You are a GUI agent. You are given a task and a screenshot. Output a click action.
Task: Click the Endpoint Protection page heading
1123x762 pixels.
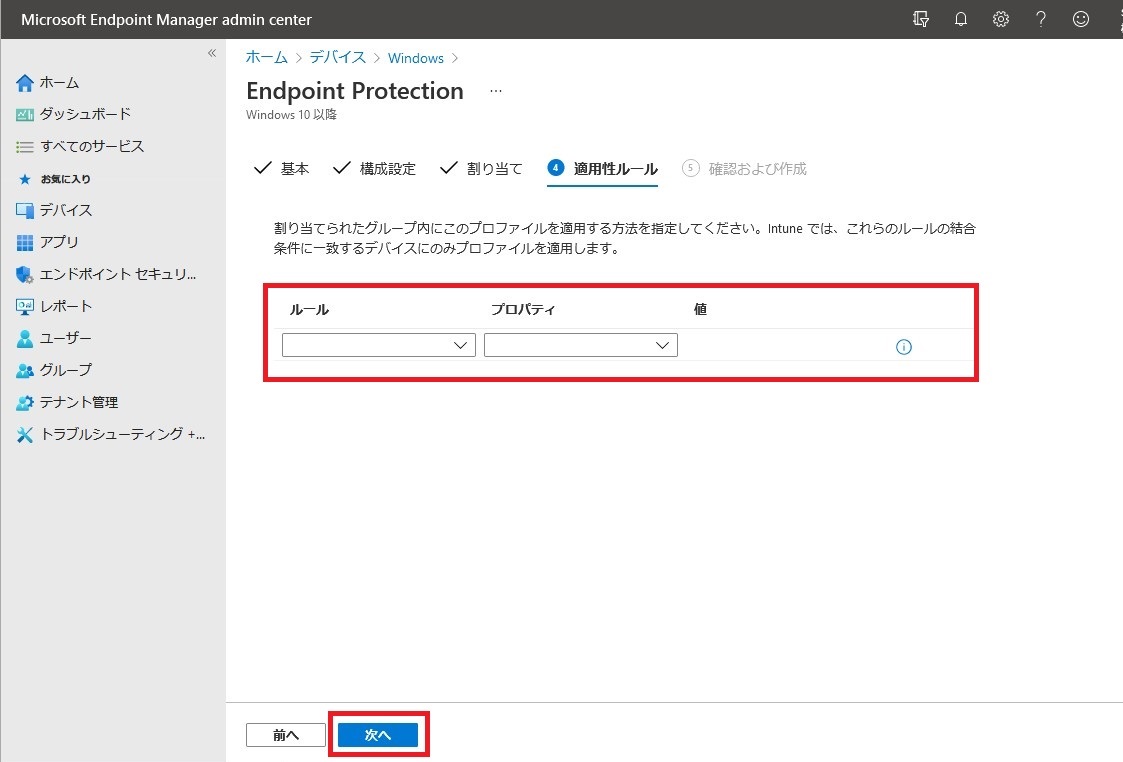click(x=355, y=91)
